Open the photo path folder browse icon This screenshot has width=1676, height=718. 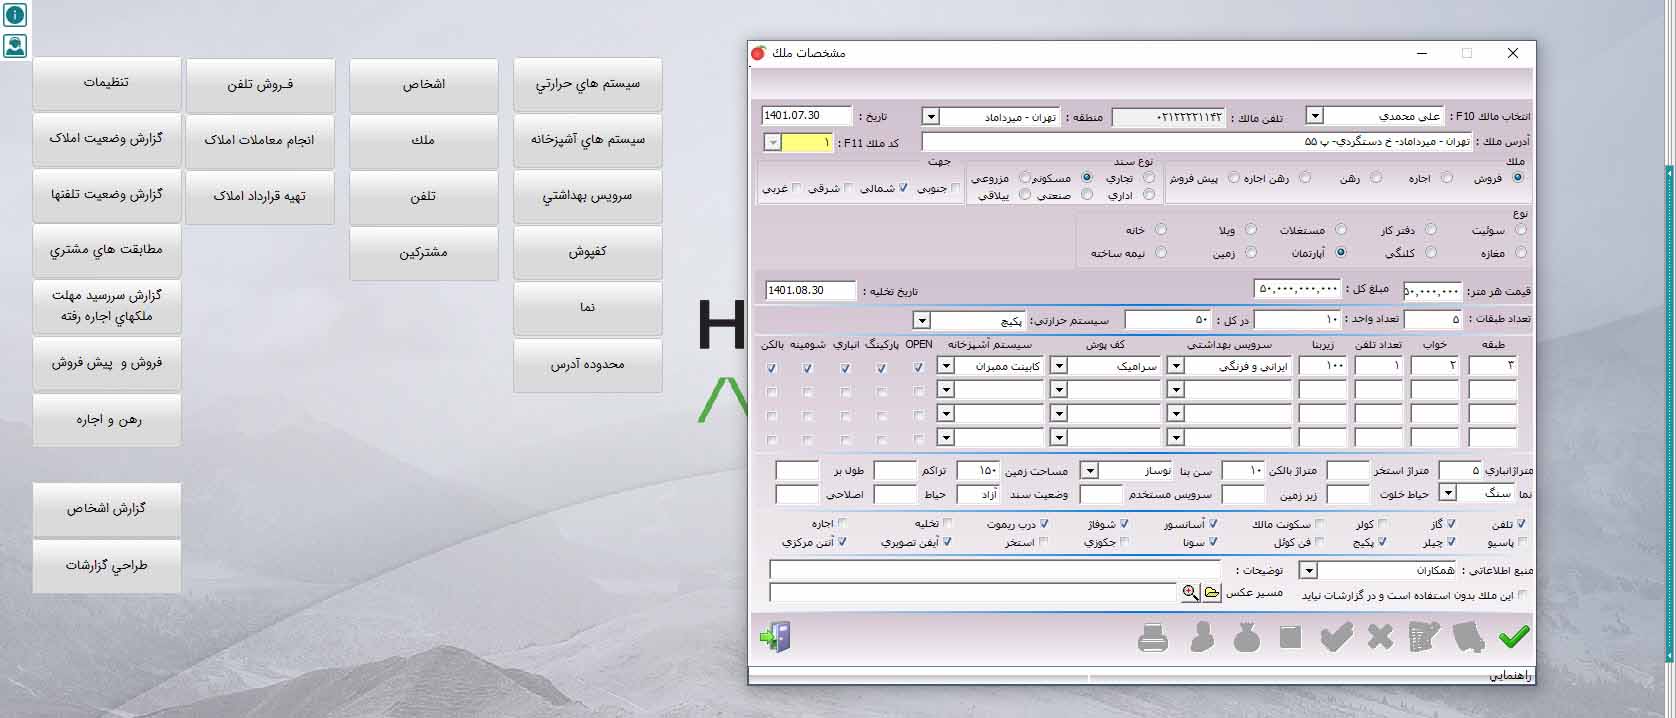pyautogui.click(x=1212, y=593)
